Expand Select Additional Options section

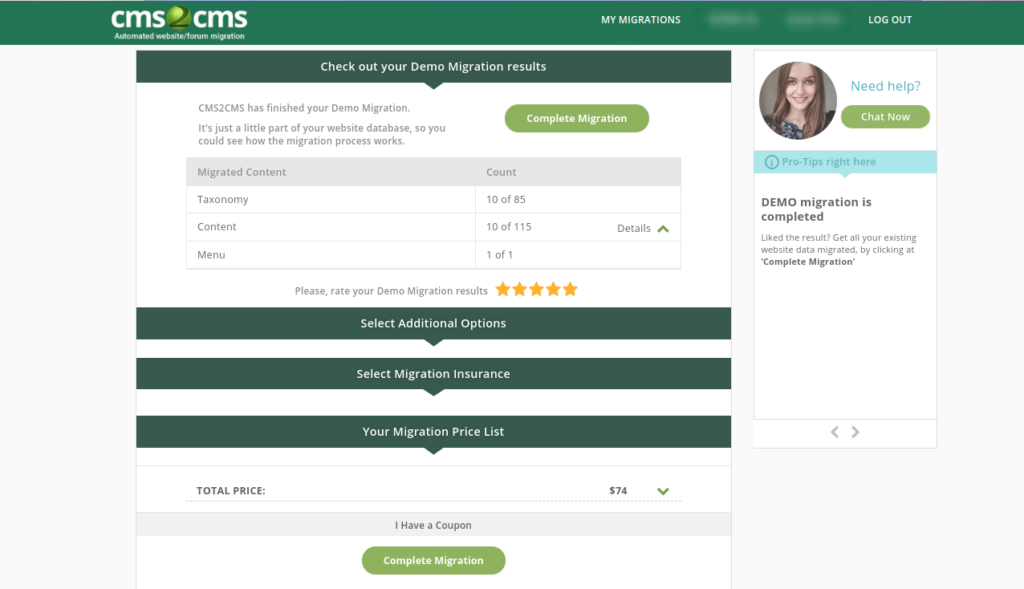click(434, 323)
